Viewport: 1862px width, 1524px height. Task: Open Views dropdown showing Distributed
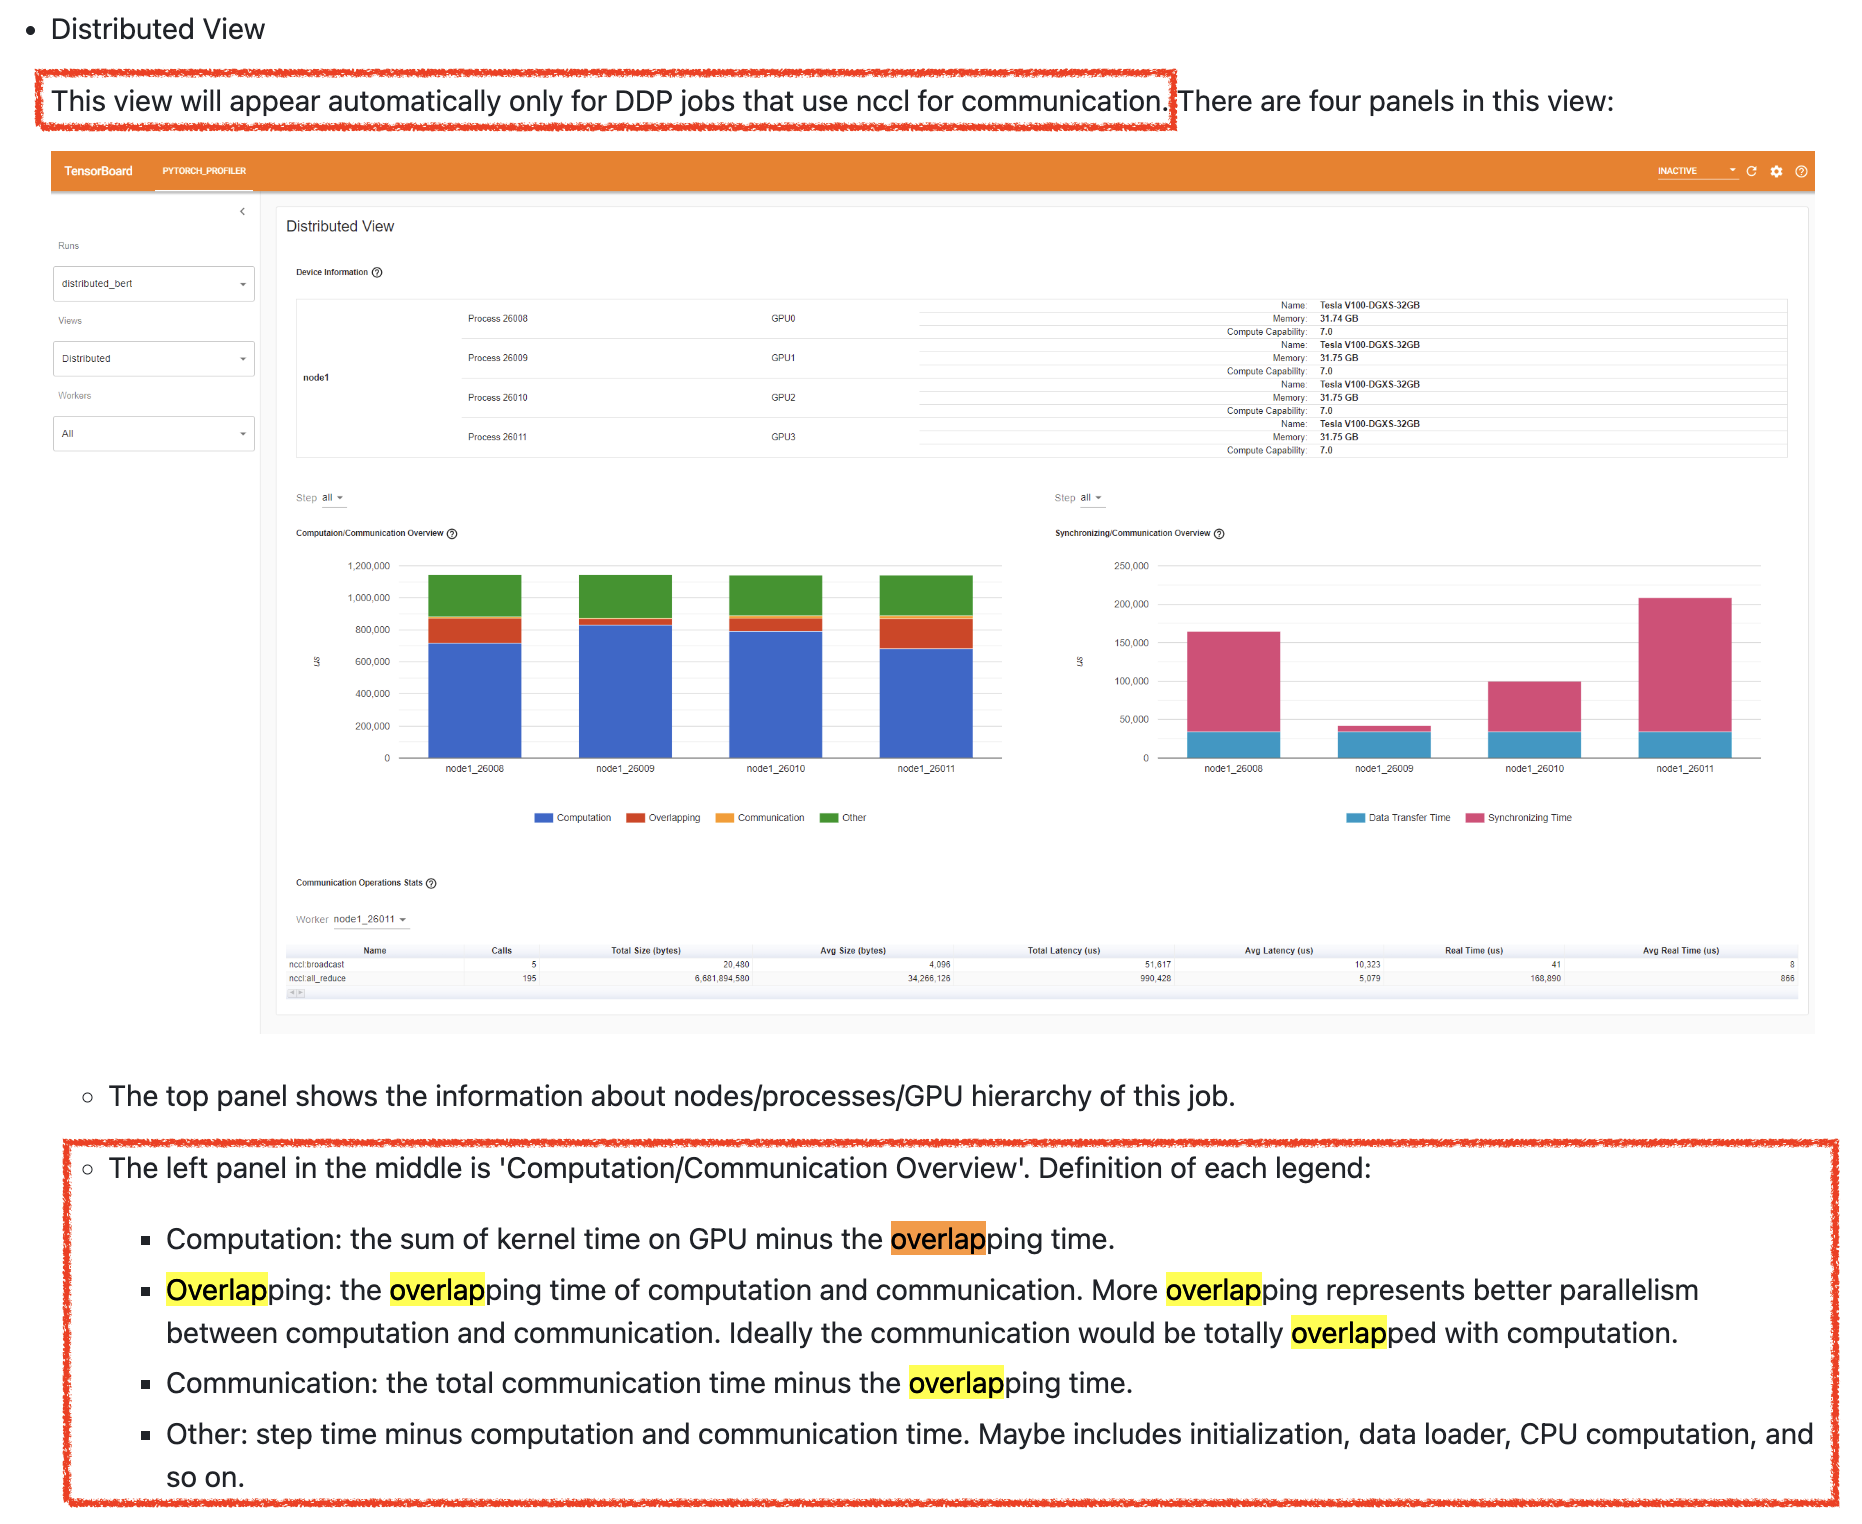click(153, 359)
